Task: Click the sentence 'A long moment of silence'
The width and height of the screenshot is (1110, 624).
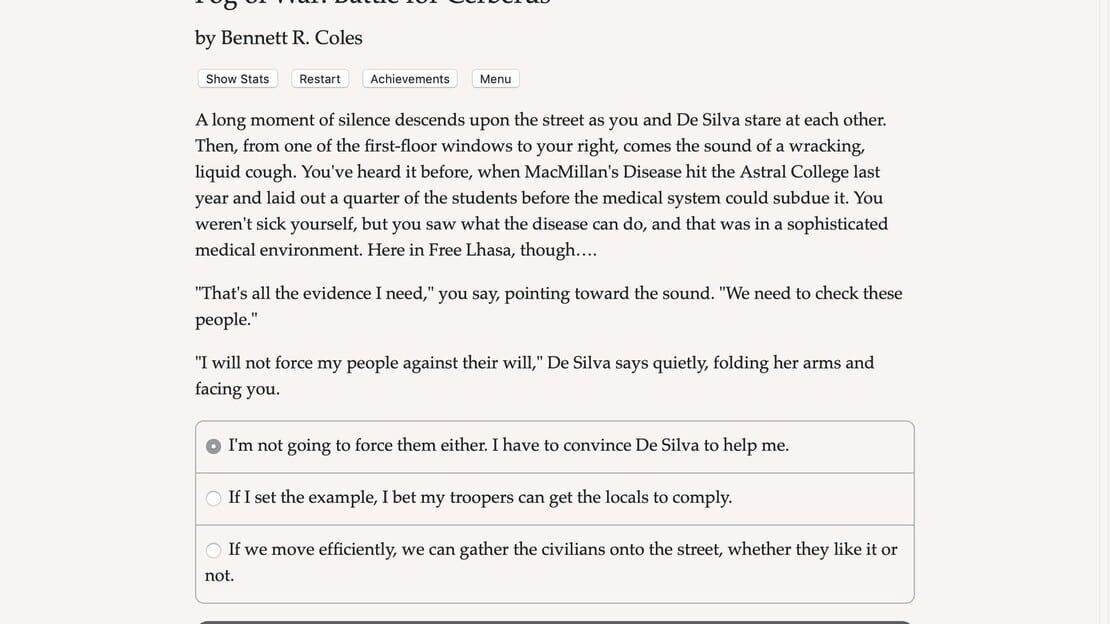Action: (540, 120)
